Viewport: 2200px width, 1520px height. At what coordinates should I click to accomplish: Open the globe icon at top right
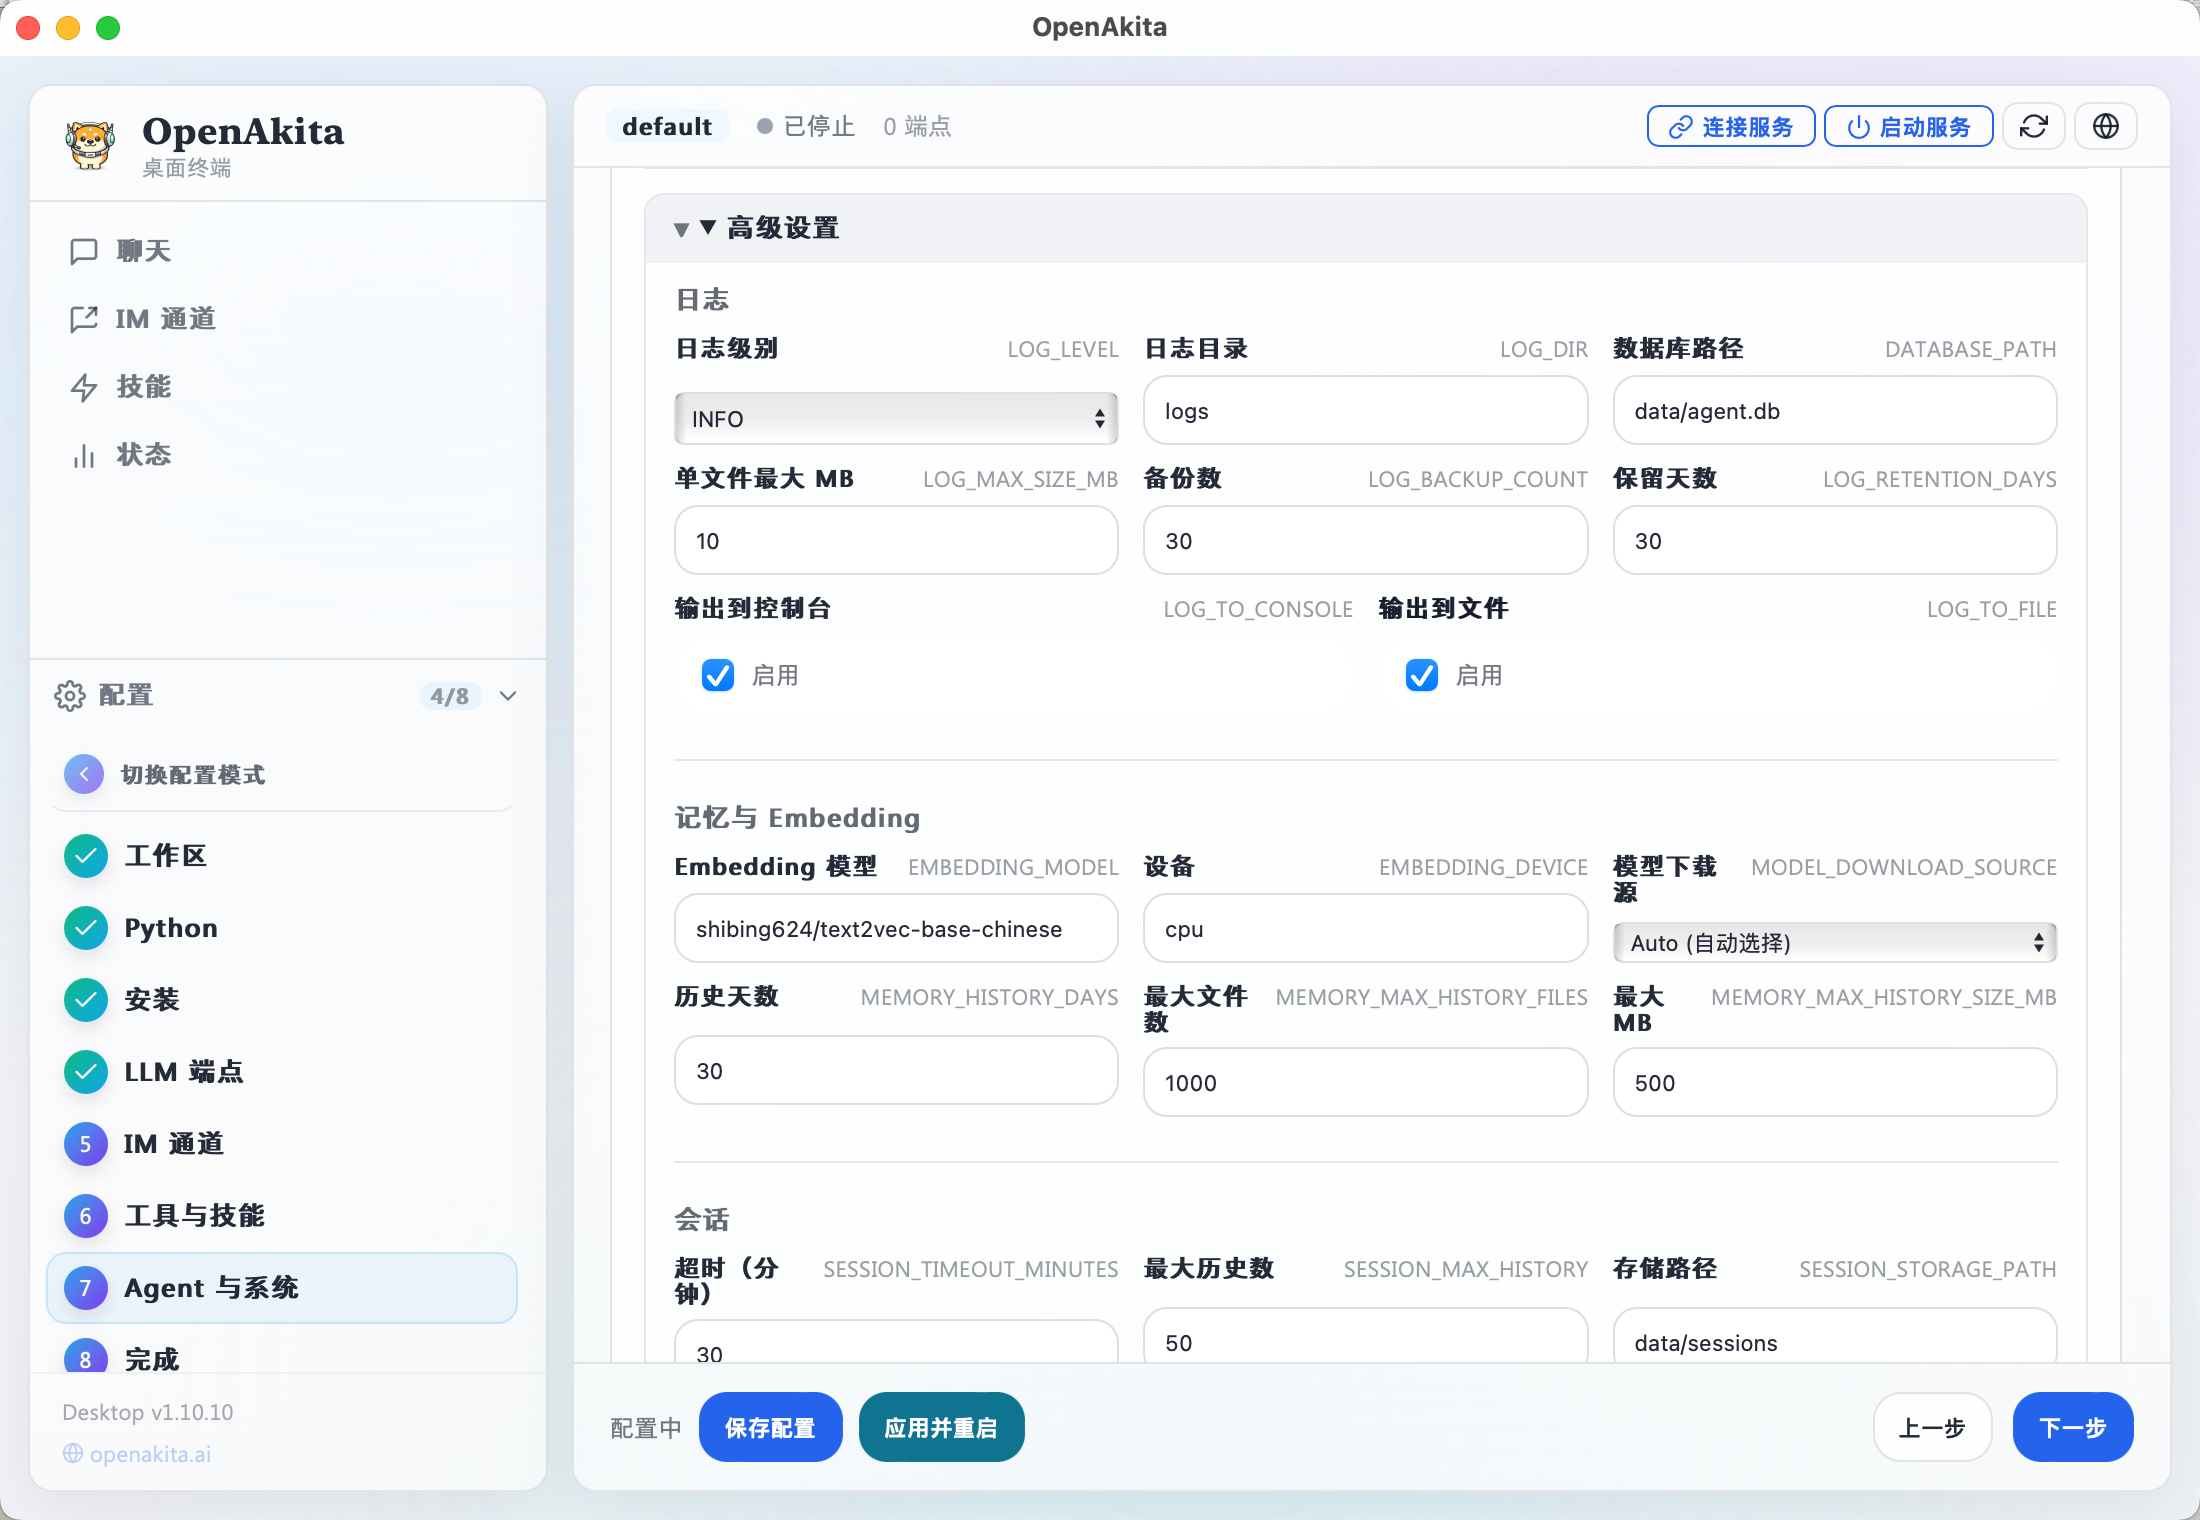(2105, 126)
